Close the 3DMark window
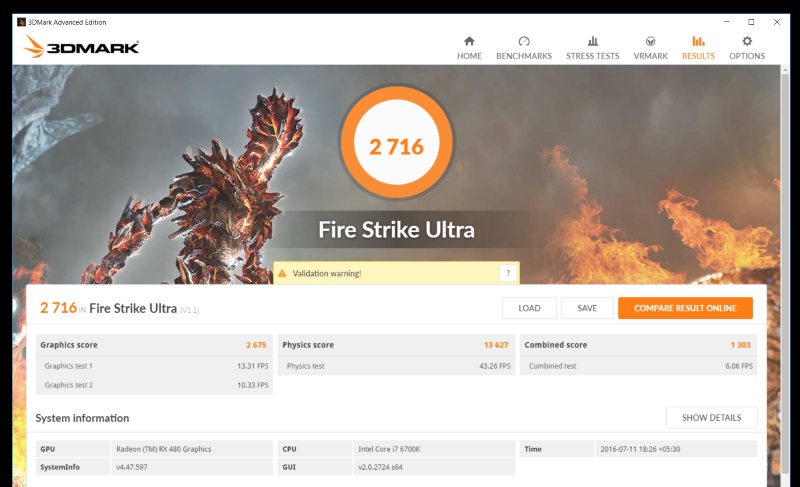This screenshot has height=487, width=800. coord(777,22)
